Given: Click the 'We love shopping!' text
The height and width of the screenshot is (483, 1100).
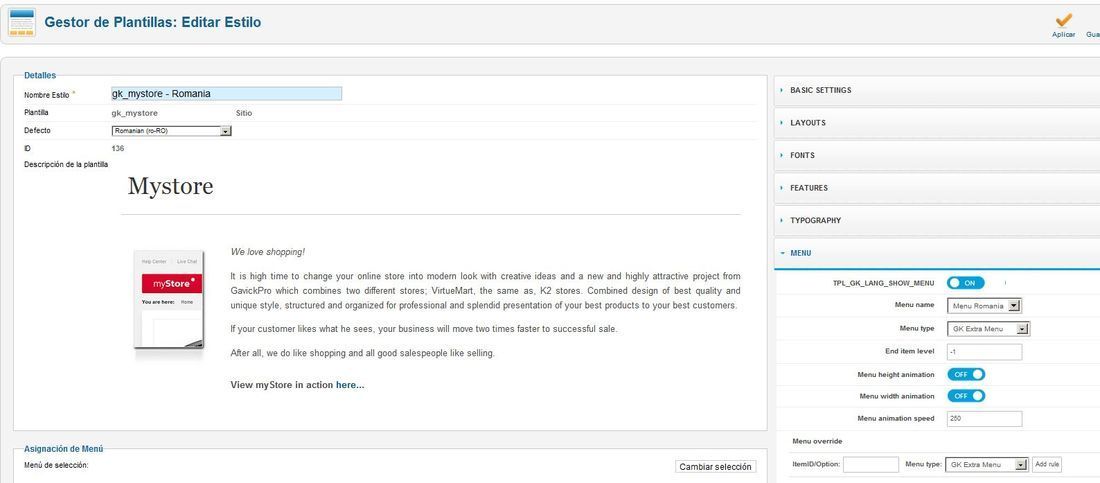Looking at the screenshot, I should pos(268,252).
